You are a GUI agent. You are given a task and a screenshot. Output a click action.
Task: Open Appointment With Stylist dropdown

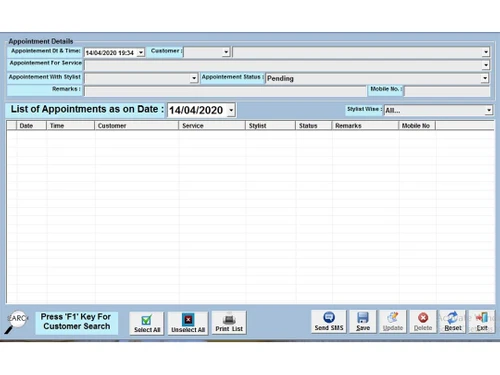[x=194, y=78]
